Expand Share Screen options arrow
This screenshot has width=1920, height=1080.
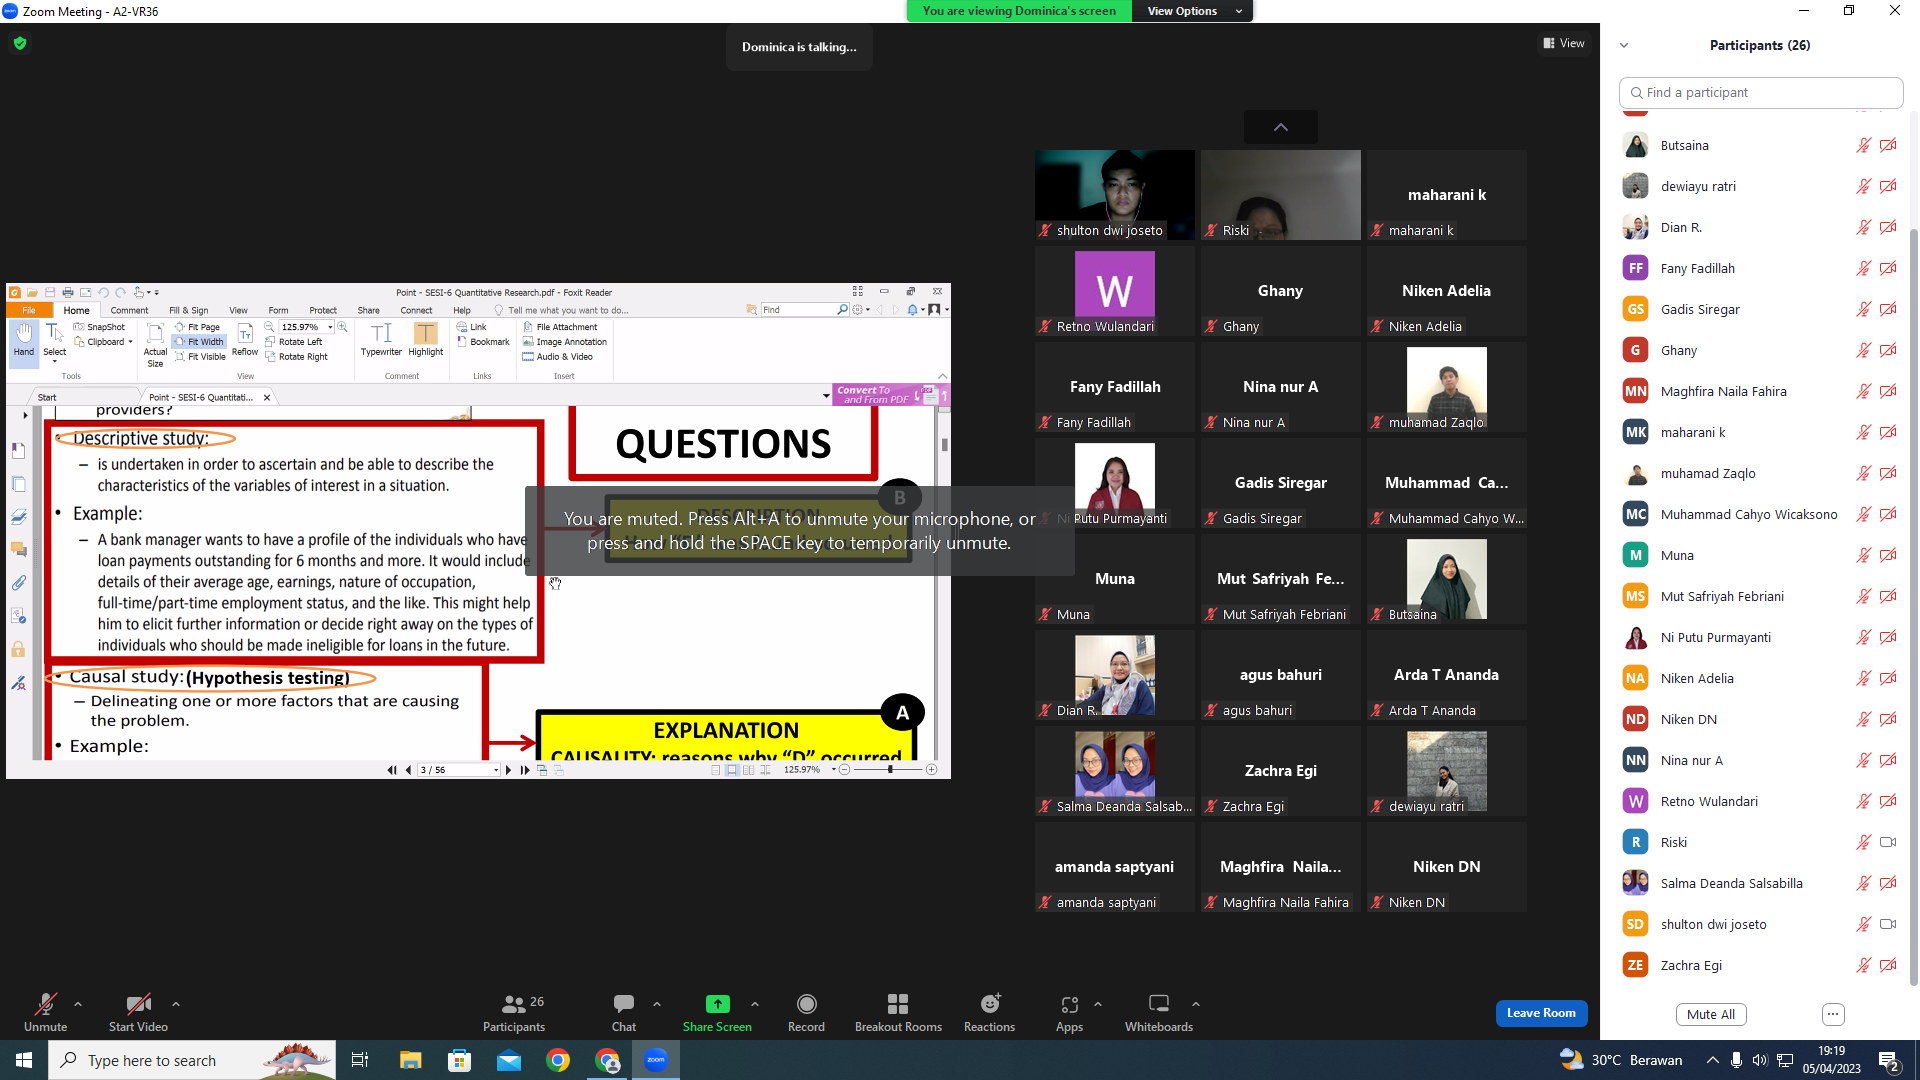pos(755,1004)
